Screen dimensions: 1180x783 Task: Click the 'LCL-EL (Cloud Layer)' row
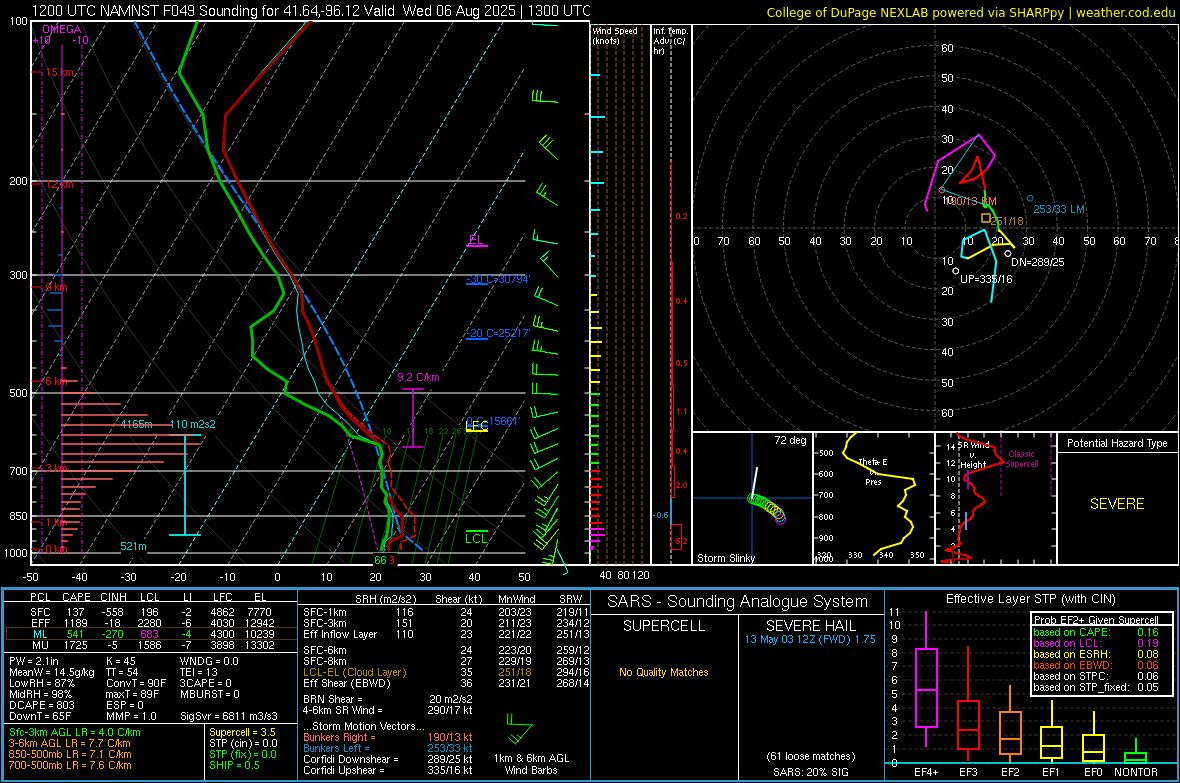(x=444, y=672)
